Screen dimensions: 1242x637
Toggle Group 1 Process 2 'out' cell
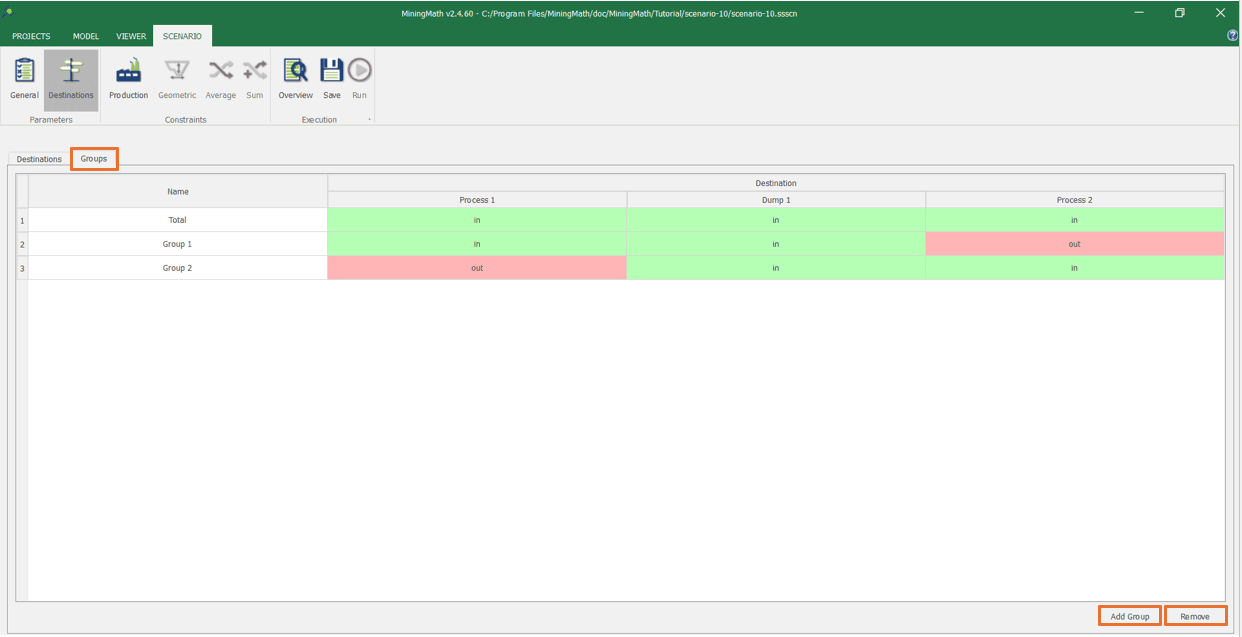[1074, 244]
